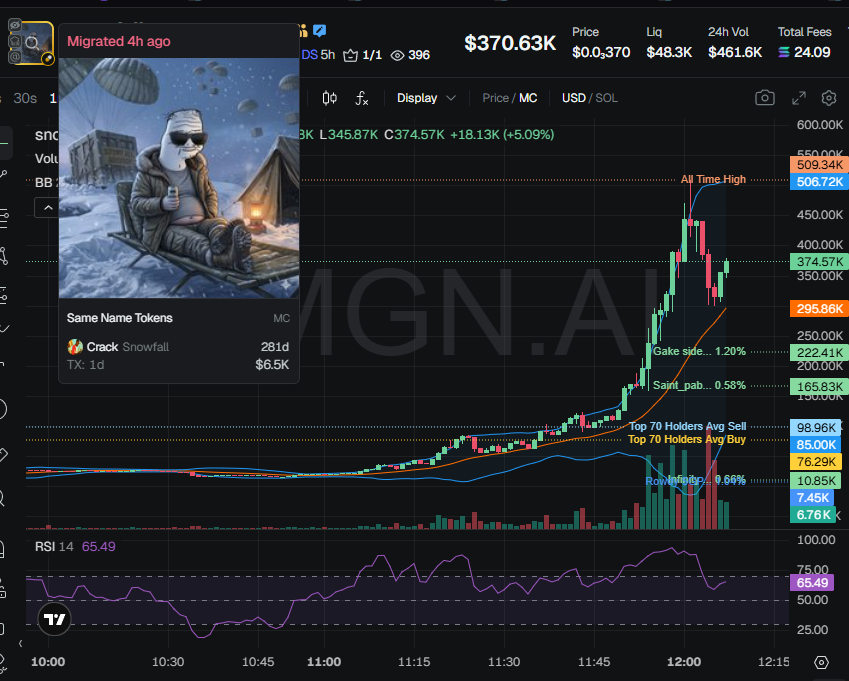Click the purple 65.49 RSI value tag
The height and width of the screenshot is (681, 849).
pyautogui.click(x=812, y=583)
